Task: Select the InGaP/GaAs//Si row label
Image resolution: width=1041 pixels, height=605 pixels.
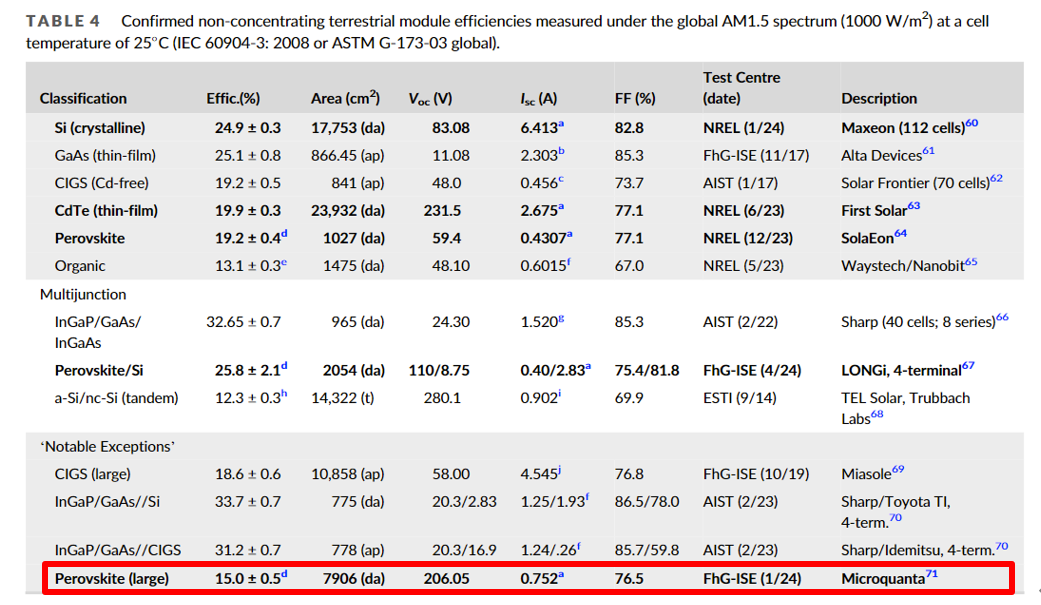Action: point(107,501)
